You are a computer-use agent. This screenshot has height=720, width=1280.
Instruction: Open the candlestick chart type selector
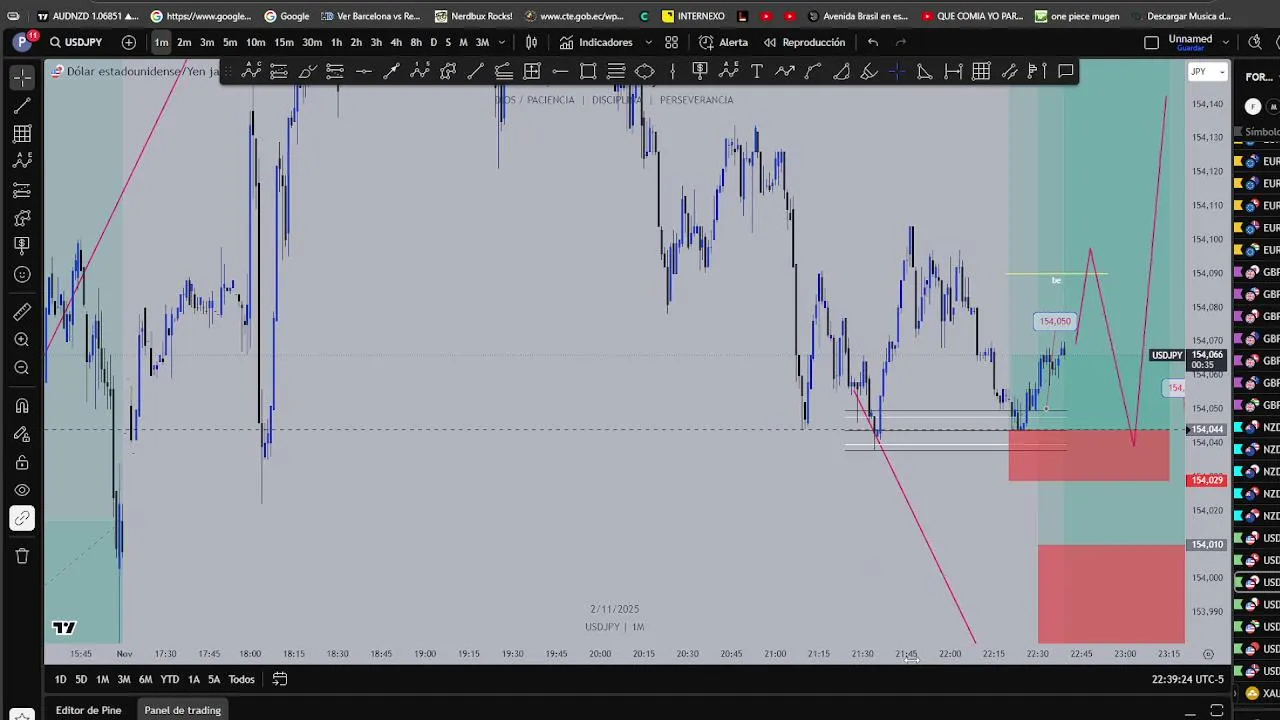[532, 42]
